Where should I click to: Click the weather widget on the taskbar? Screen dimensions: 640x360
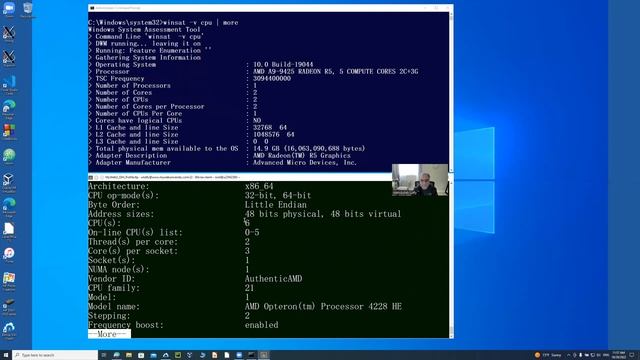(549, 355)
